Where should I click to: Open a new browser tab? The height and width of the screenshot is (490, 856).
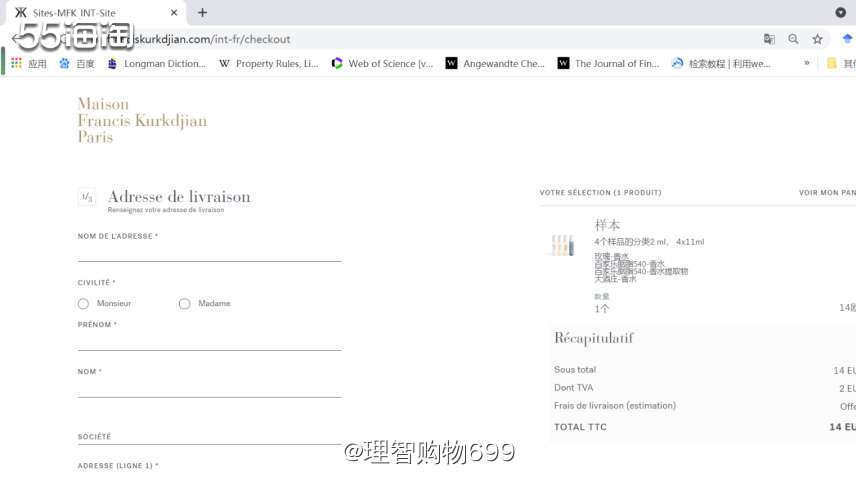pyautogui.click(x=203, y=13)
